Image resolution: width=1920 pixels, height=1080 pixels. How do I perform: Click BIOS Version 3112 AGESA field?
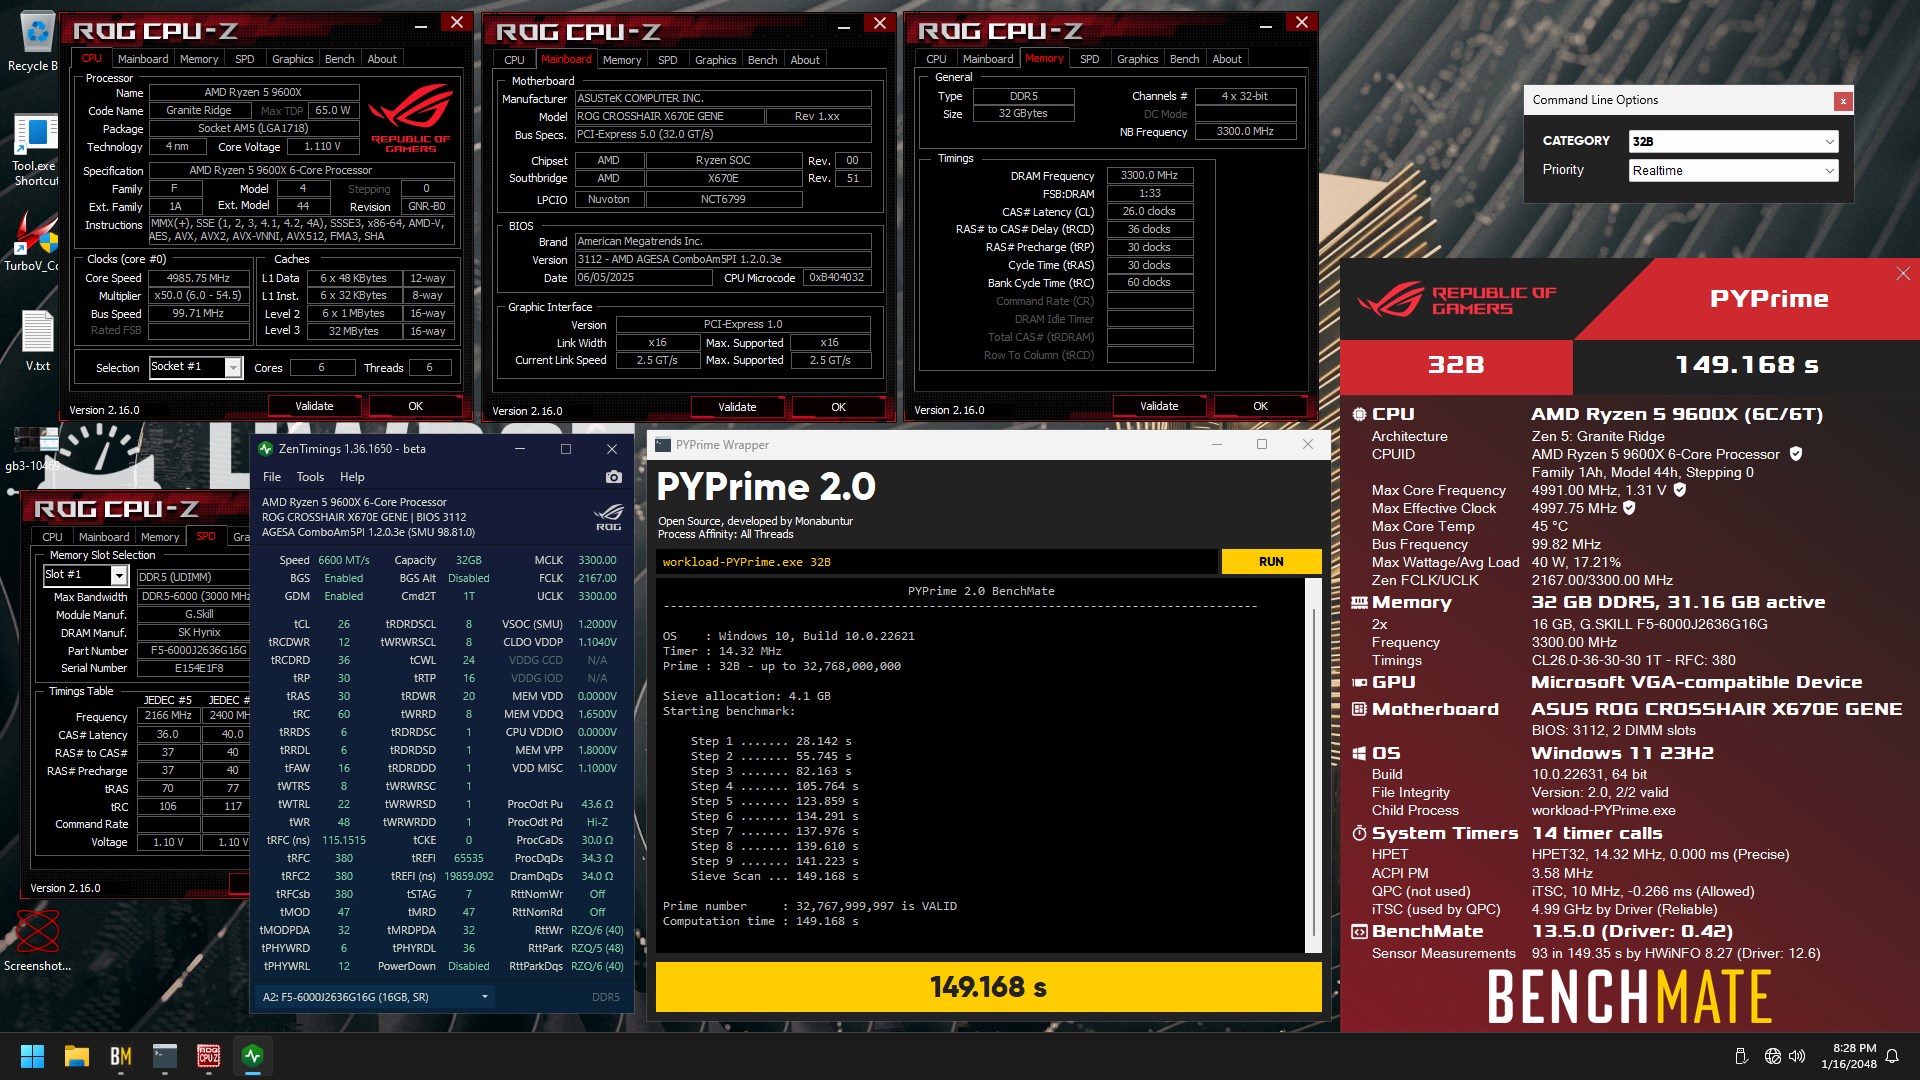coord(723,259)
